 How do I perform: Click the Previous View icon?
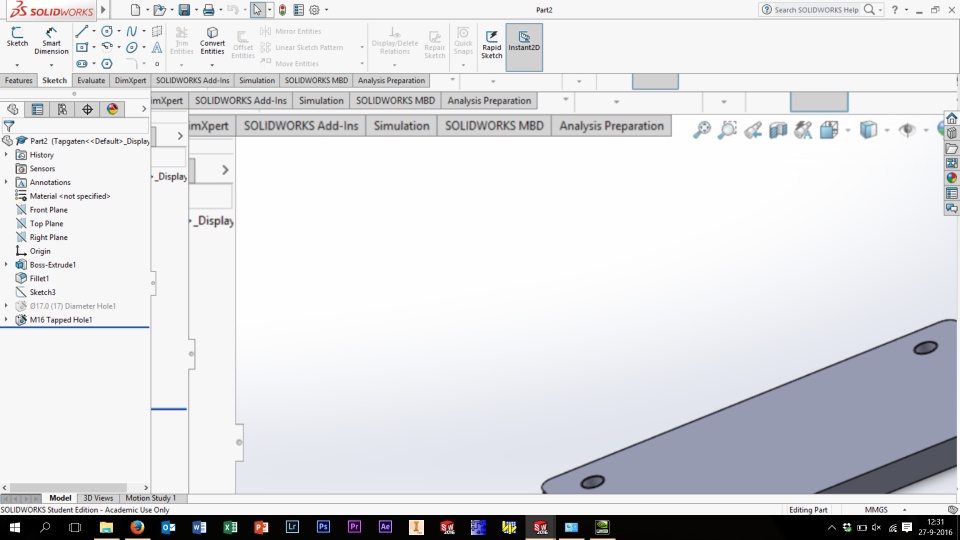(753, 130)
